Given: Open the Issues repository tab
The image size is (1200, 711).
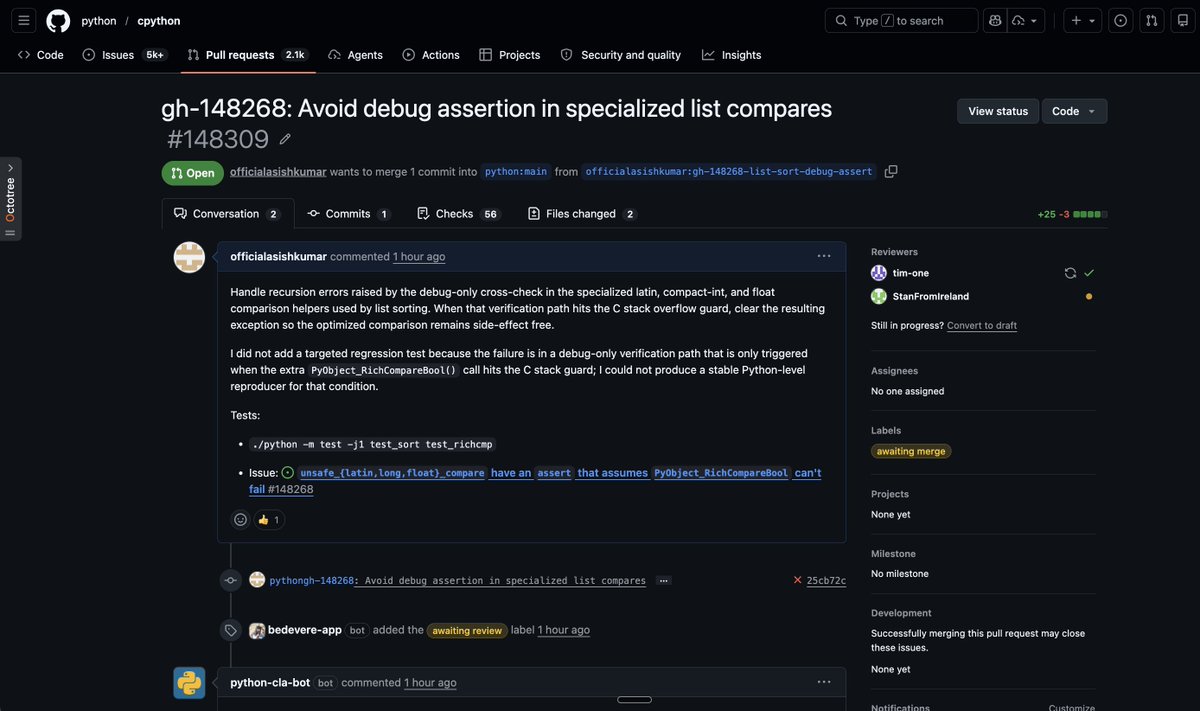Looking at the screenshot, I should [123, 55].
